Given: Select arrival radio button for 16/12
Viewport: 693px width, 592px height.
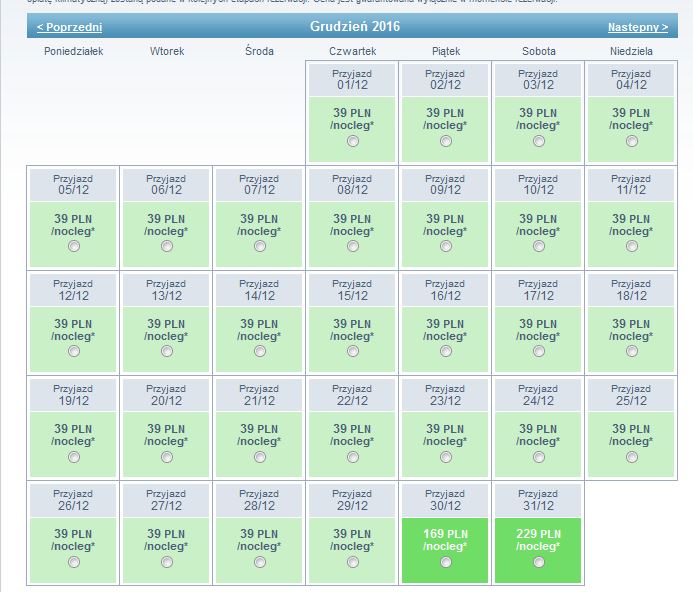Looking at the screenshot, I should tap(446, 351).
